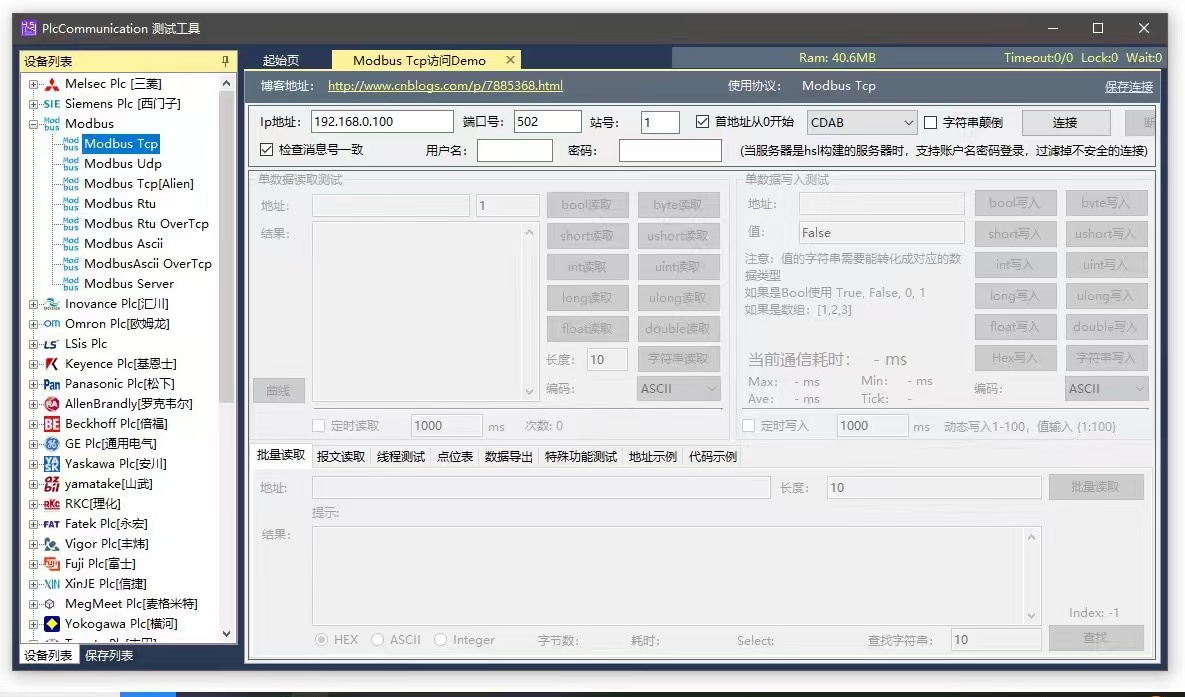The height and width of the screenshot is (697, 1185).
Task: Click the Beckhoff Plc brand icon
Action: (51, 423)
